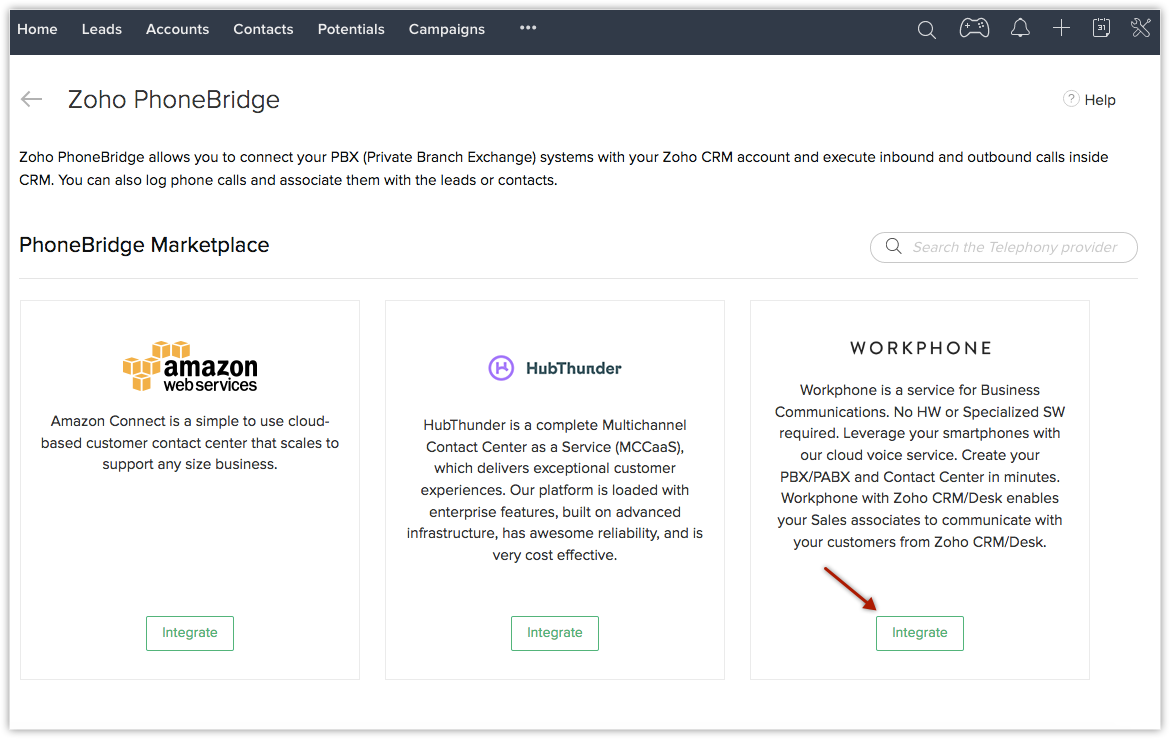Screen dimensions: 1170x739
Task: Click the magnifier inside telephony search box
Action: click(x=893, y=246)
